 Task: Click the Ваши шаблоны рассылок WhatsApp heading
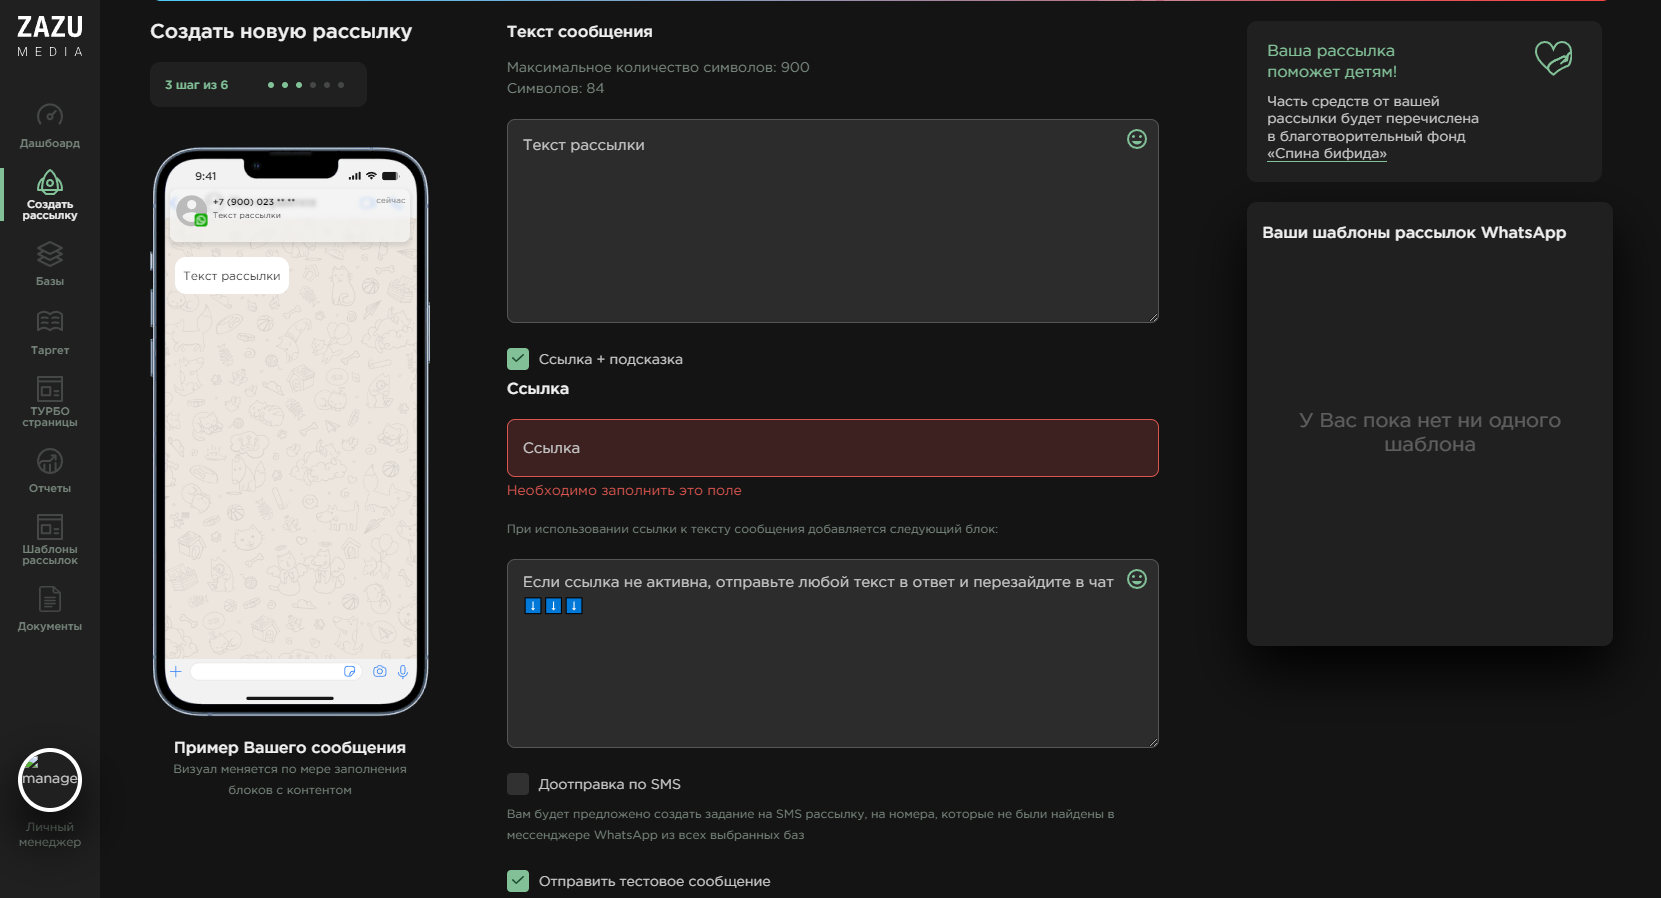tap(1414, 233)
